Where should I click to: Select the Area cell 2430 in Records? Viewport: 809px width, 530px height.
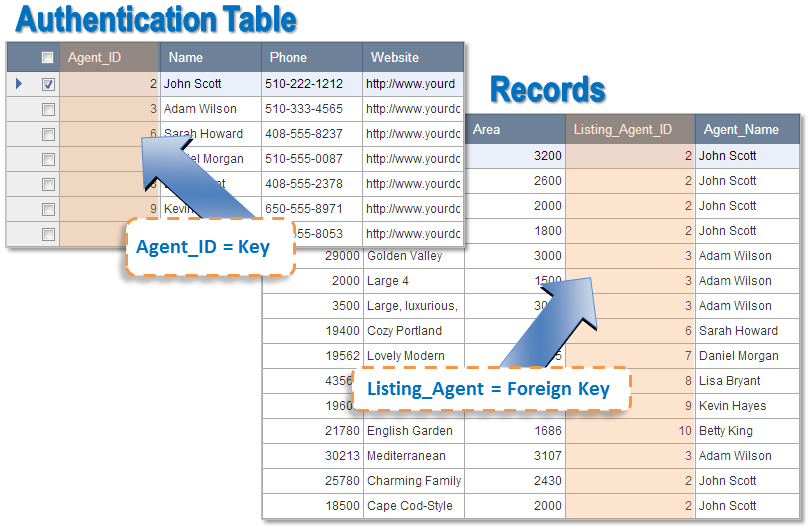(515, 481)
